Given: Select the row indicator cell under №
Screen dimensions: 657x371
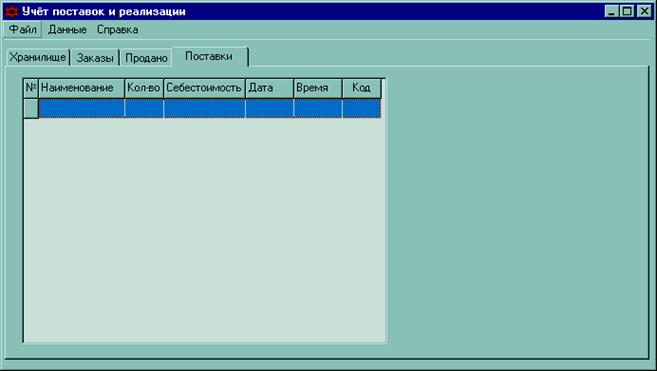Looking at the screenshot, I should click(x=31, y=108).
